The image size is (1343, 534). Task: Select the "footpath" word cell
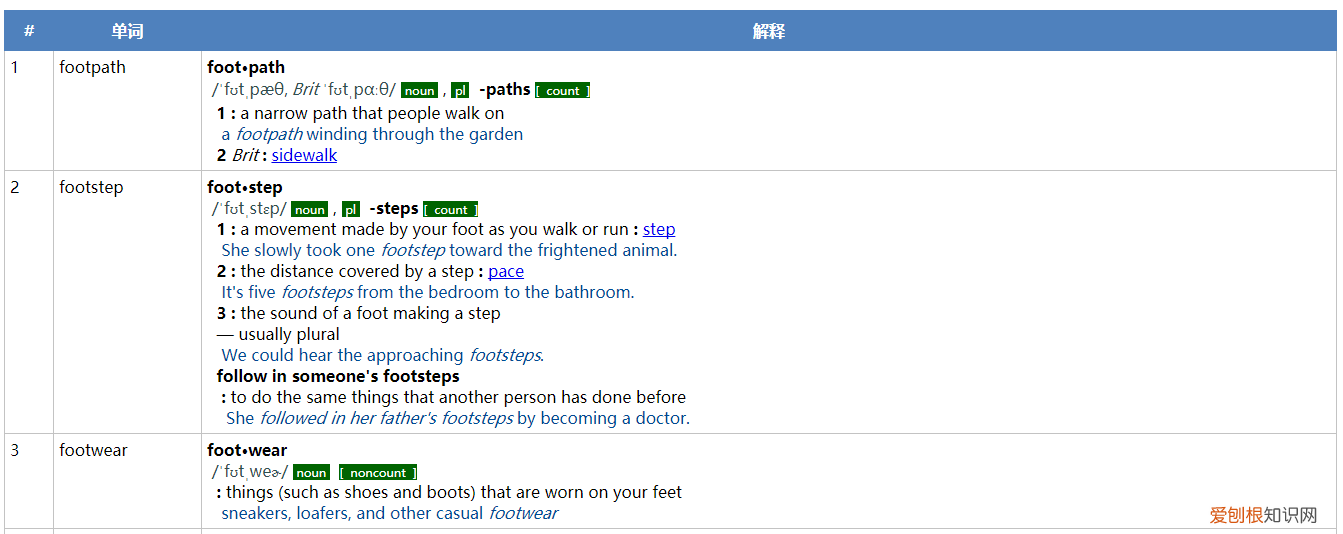tap(92, 68)
